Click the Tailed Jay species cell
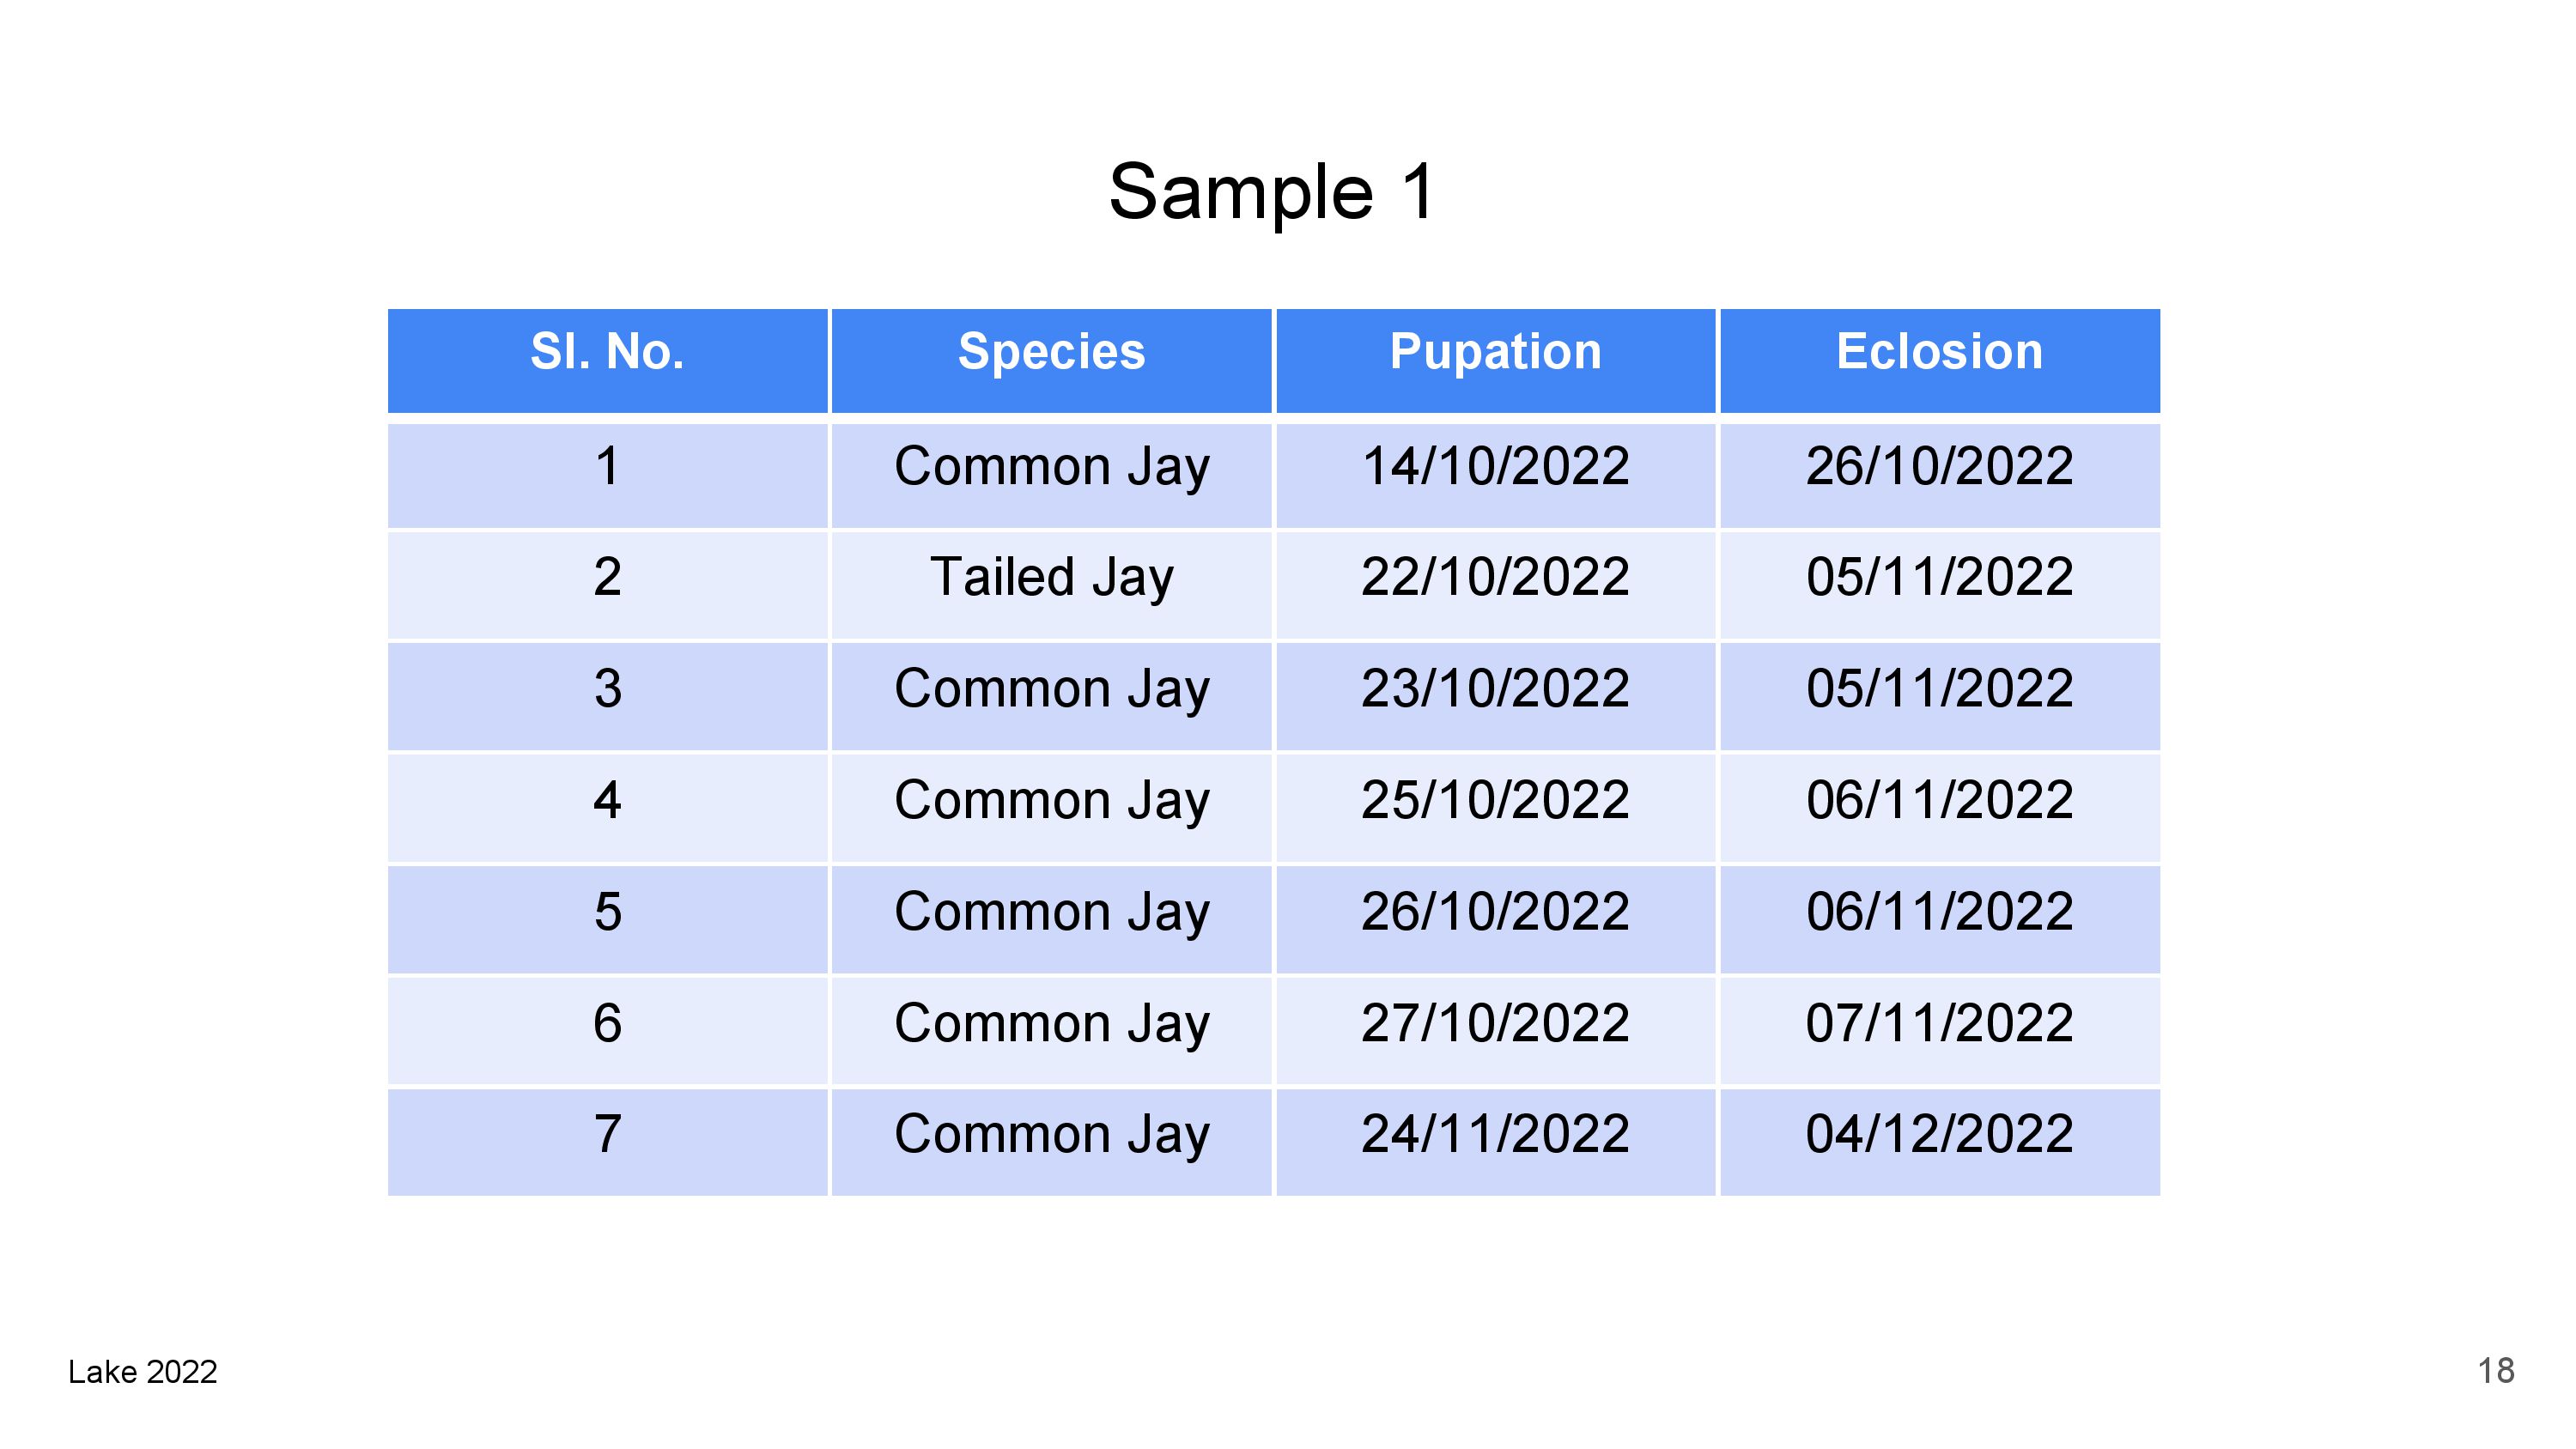Image resolution: width=2576 pixels, height=1449 pixels. (x=1051, y=577)
